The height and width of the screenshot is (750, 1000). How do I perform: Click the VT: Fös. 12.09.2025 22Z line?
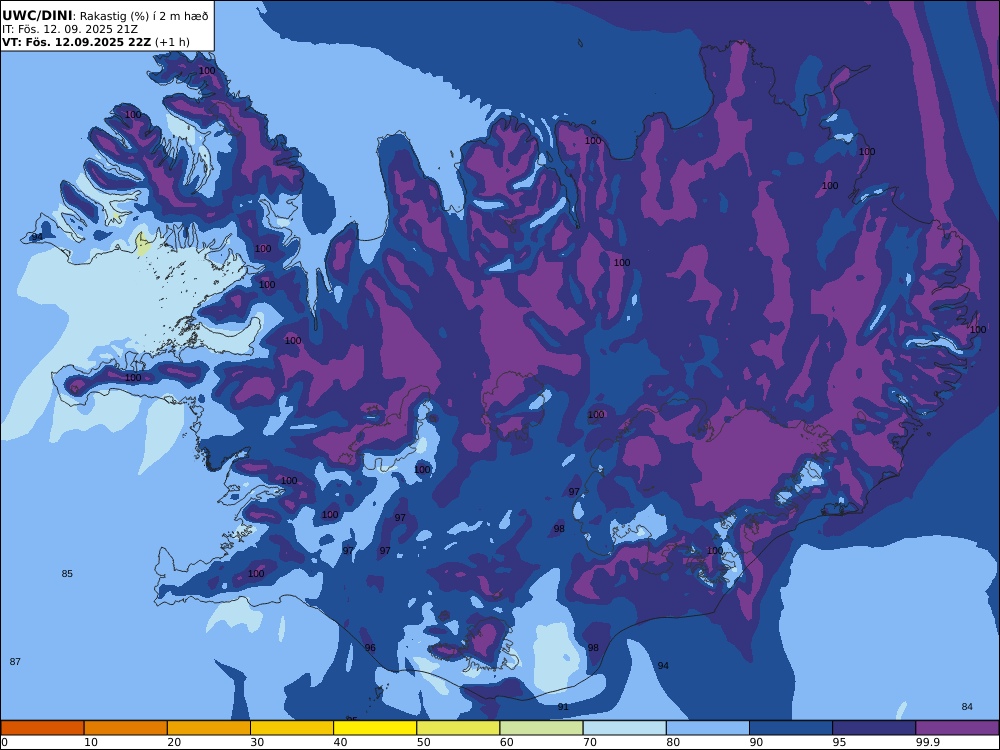[x=96, y=42]
